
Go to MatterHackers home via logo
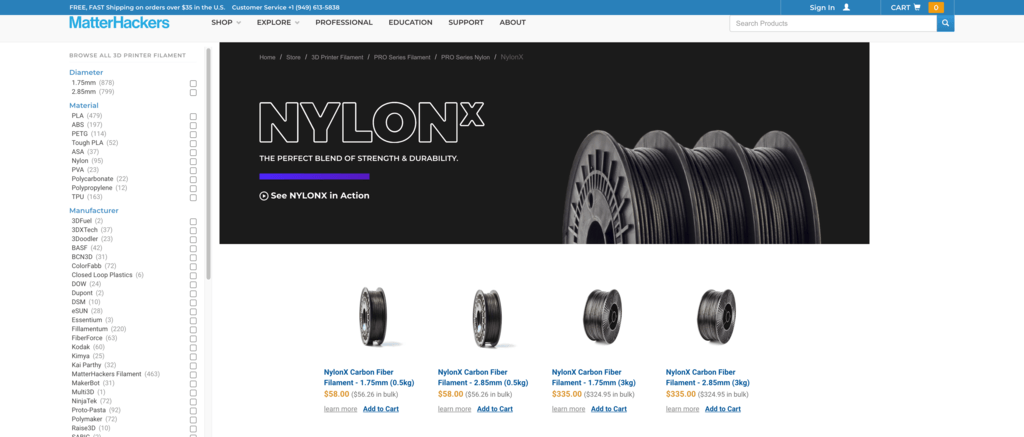(x=120, y=22)
